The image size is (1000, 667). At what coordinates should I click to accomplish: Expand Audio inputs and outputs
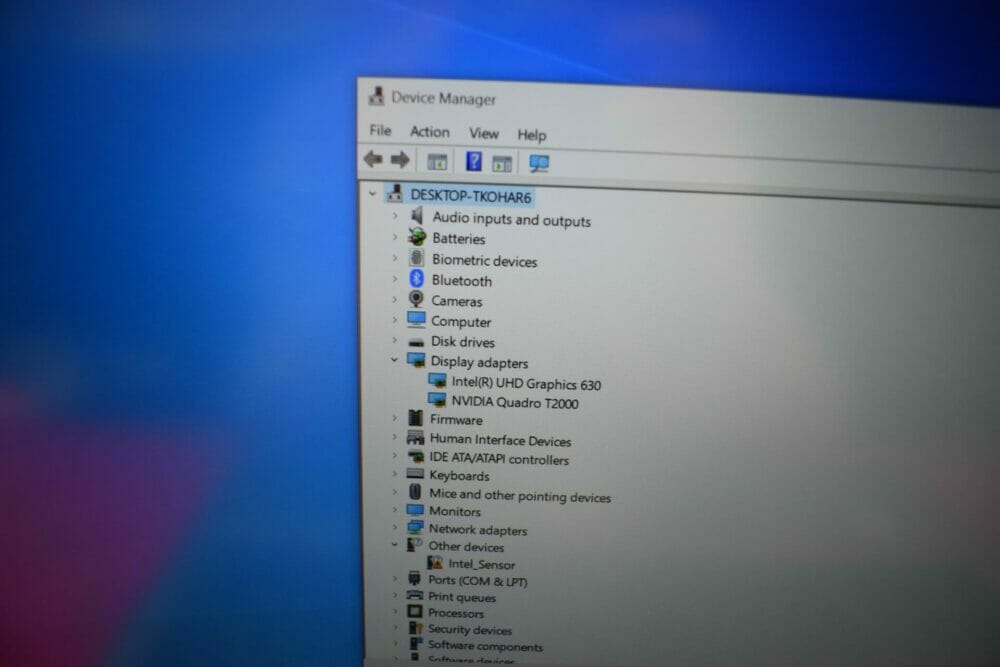[x=395, y=216]
